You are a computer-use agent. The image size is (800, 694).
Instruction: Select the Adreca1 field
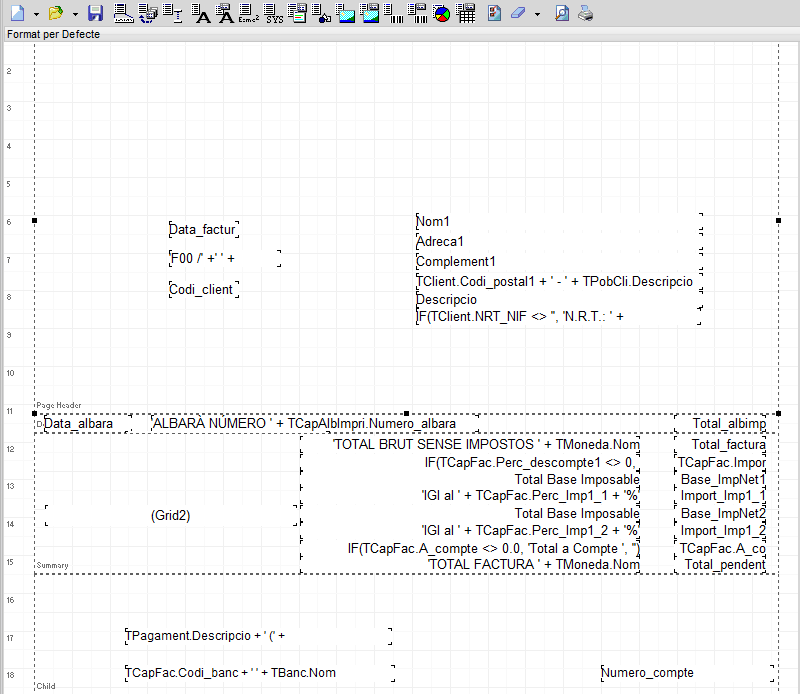point(559,241)
